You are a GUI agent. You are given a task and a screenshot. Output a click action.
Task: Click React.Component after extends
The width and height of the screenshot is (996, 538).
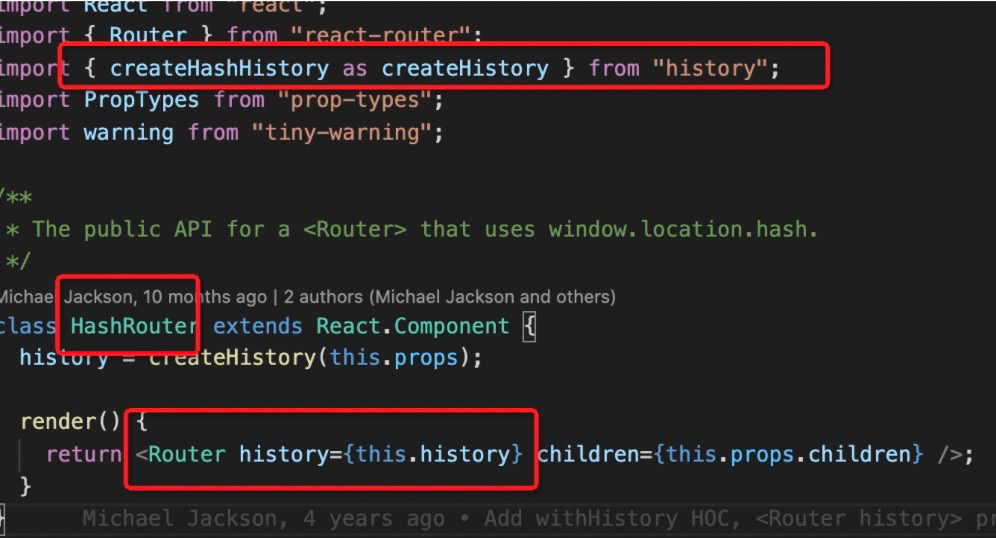[413, 326]
